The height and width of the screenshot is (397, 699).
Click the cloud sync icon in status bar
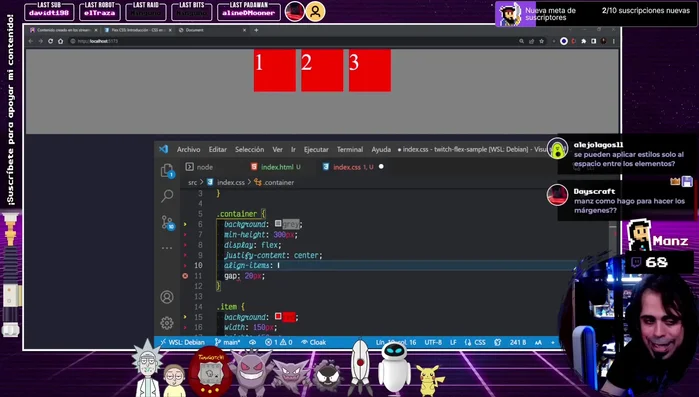(x=252, y=342)
